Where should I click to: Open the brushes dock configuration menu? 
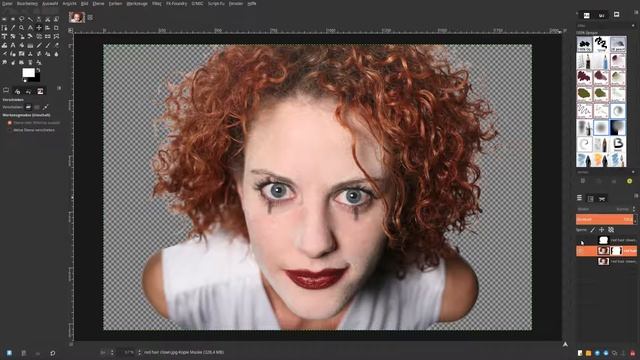click(x=636, y=13)
